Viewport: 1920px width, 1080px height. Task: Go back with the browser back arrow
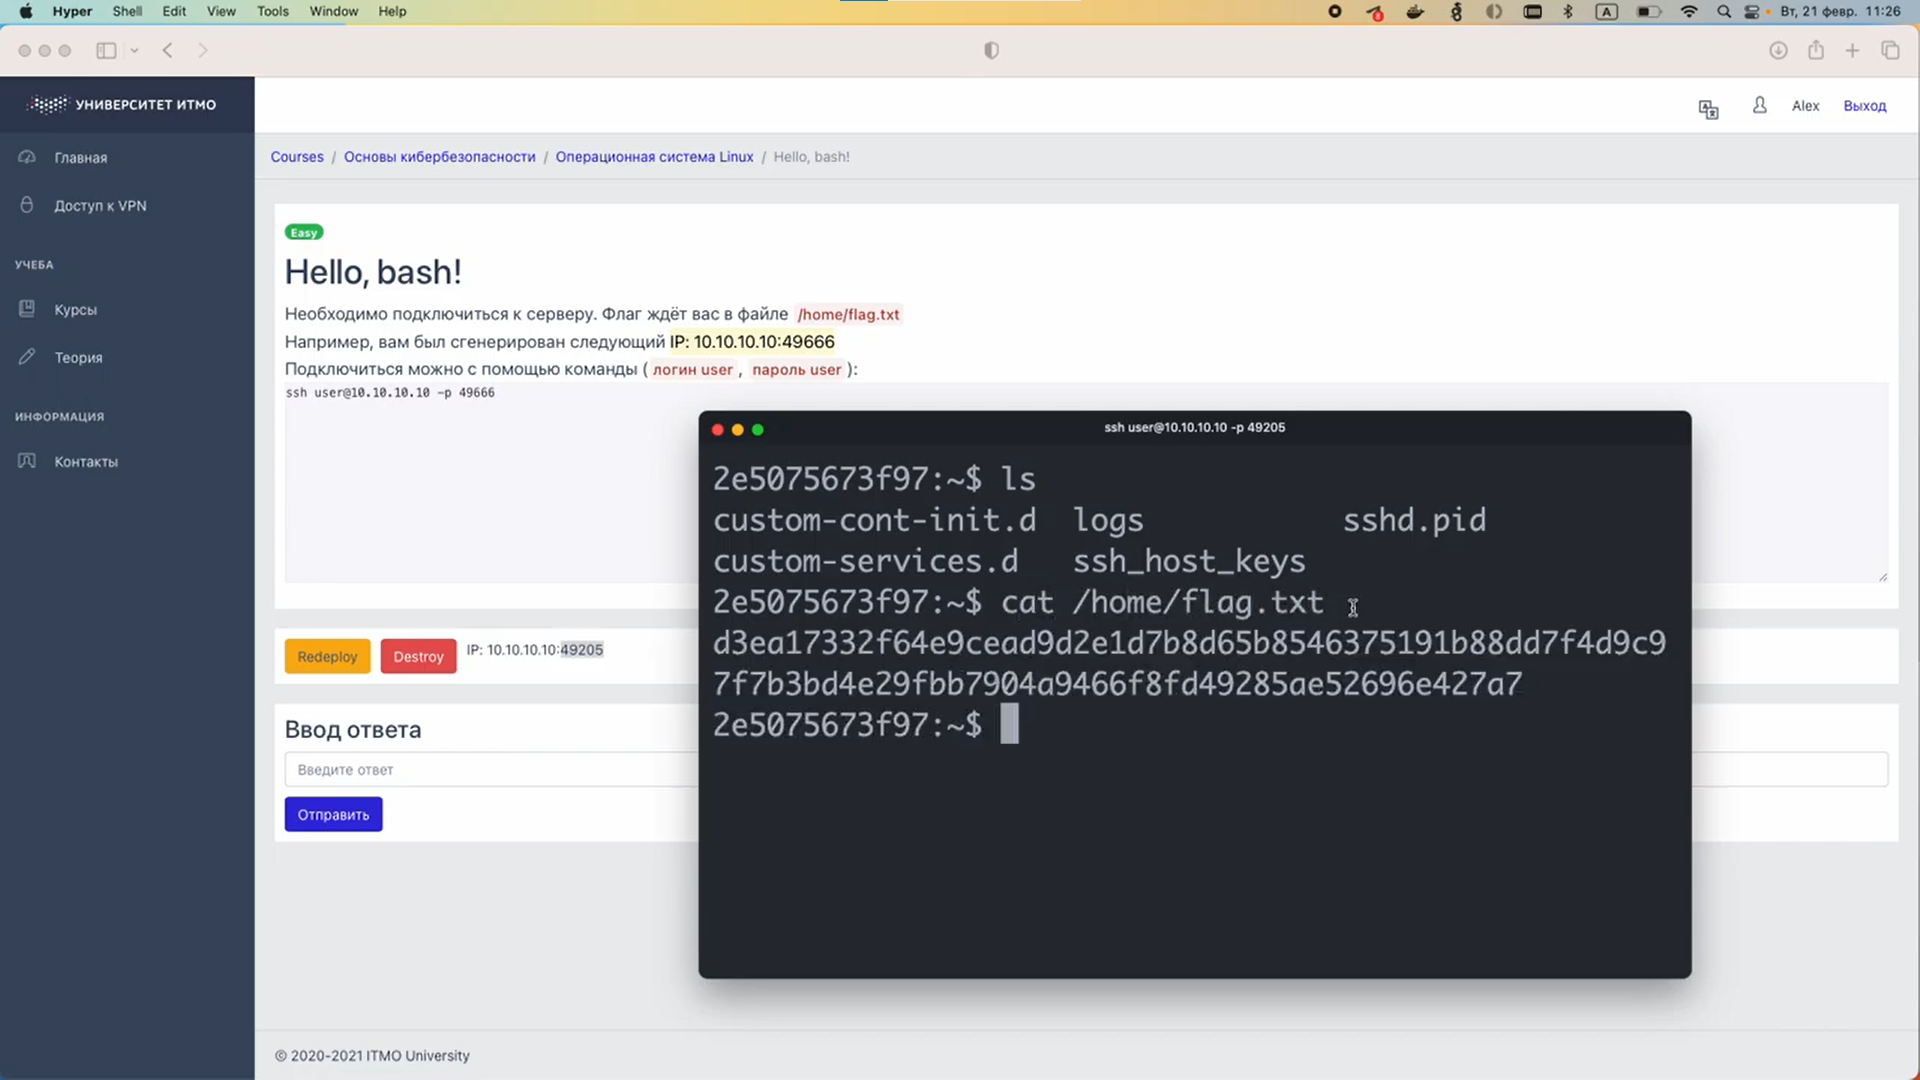pos(168,51)
